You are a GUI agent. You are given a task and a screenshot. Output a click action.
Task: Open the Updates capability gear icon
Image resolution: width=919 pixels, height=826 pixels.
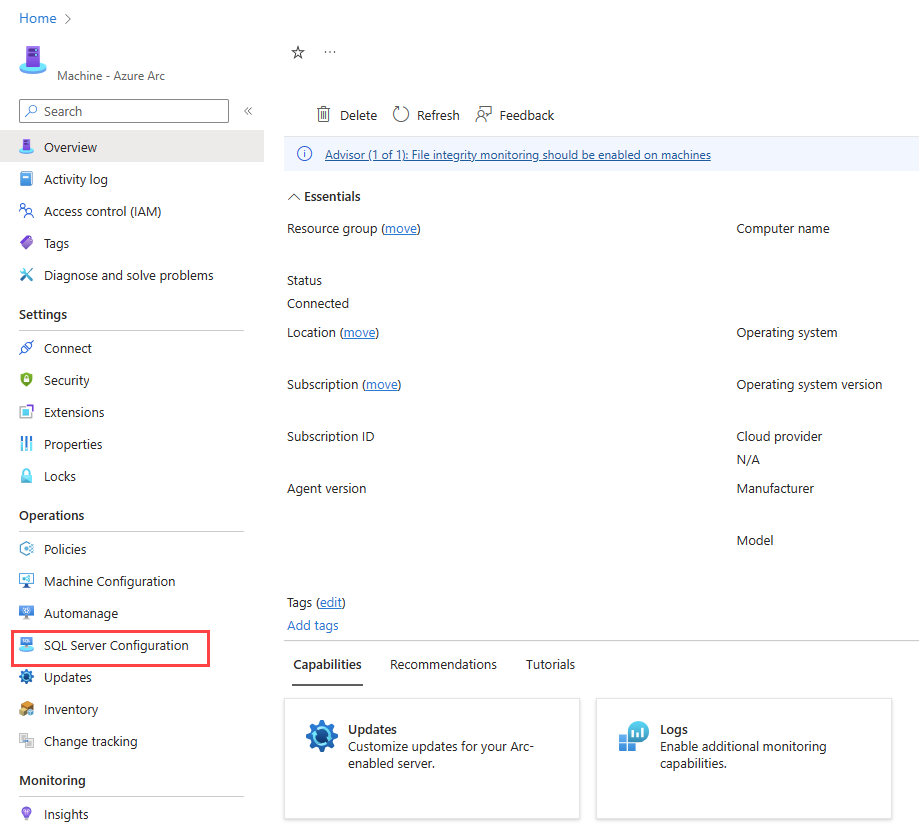click(x=322, y=736)
